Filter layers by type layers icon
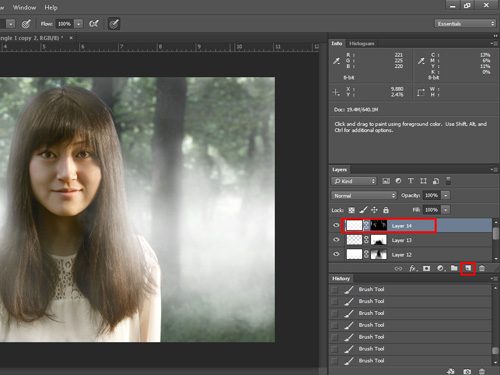 coord(411,181)
